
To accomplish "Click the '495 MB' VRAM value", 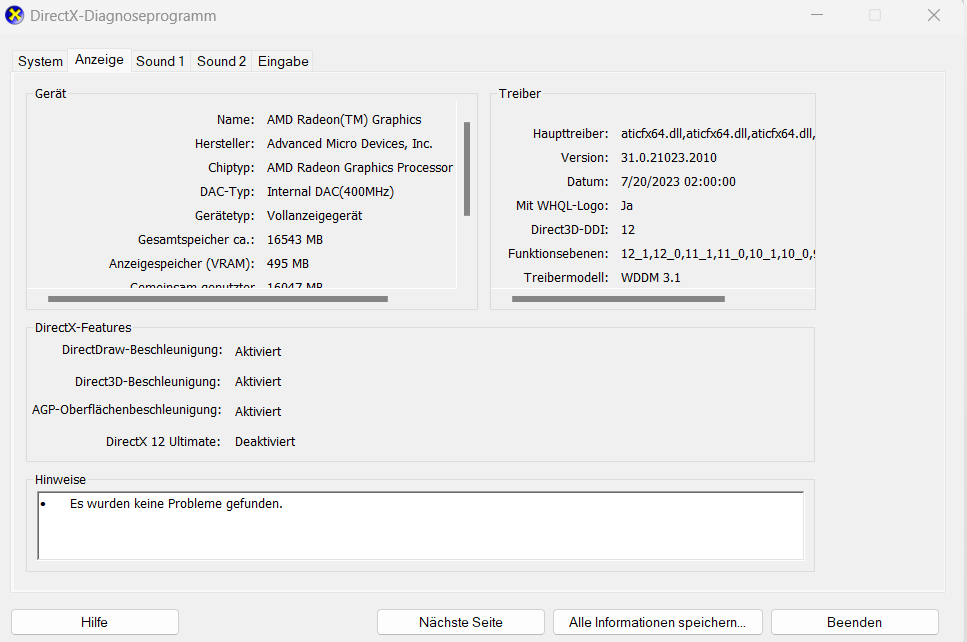I will (288, 264).
